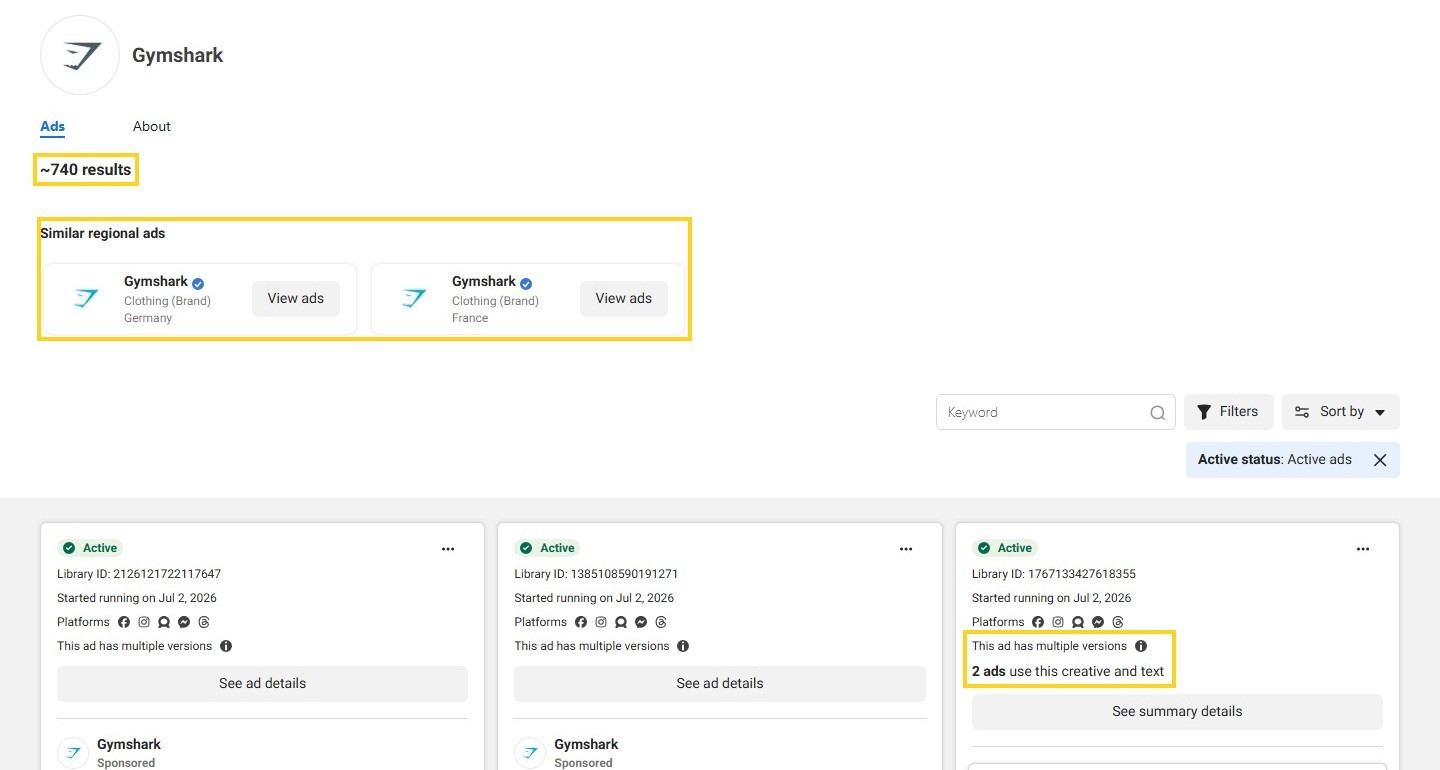Click Messenger platform icon on ad 2126121722117647
This screenshot has height=770, width=1440.
pos(184,622)
